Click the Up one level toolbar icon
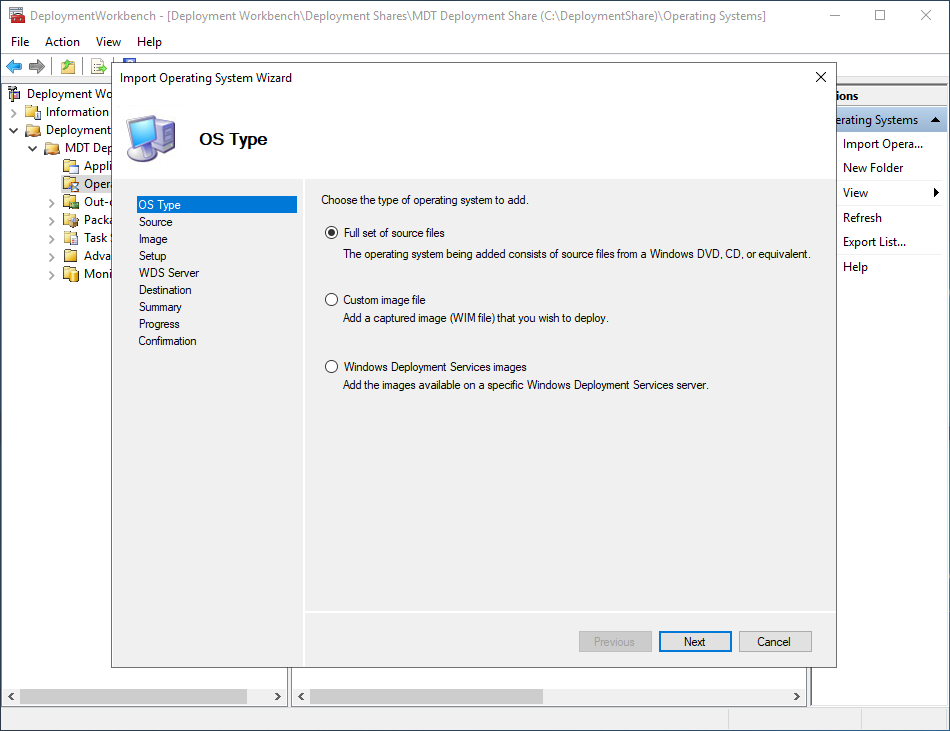The image size is (950, 731). pos(68,66)
